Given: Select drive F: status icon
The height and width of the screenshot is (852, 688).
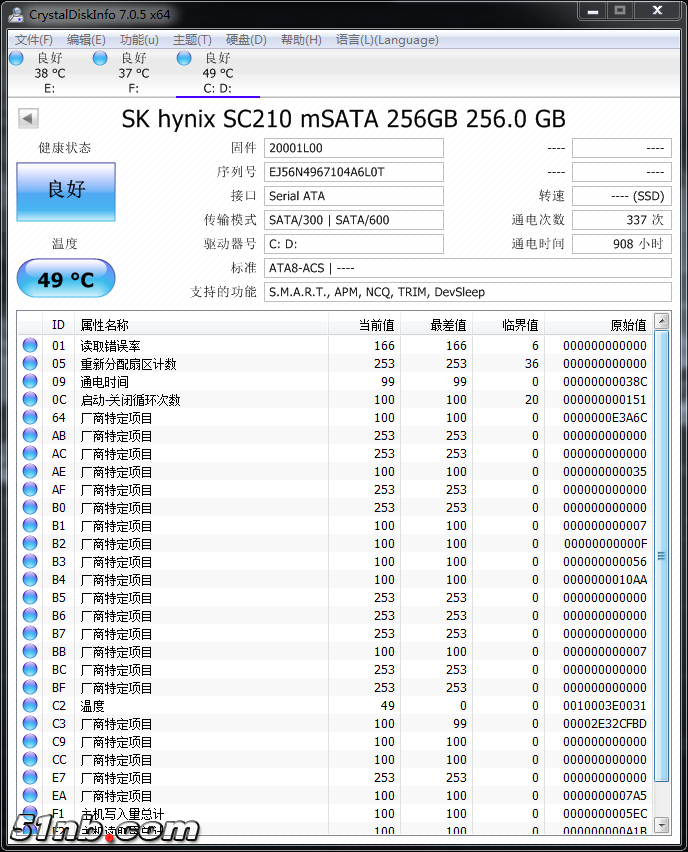Looking at the screenshot, I should pos(100,58).
